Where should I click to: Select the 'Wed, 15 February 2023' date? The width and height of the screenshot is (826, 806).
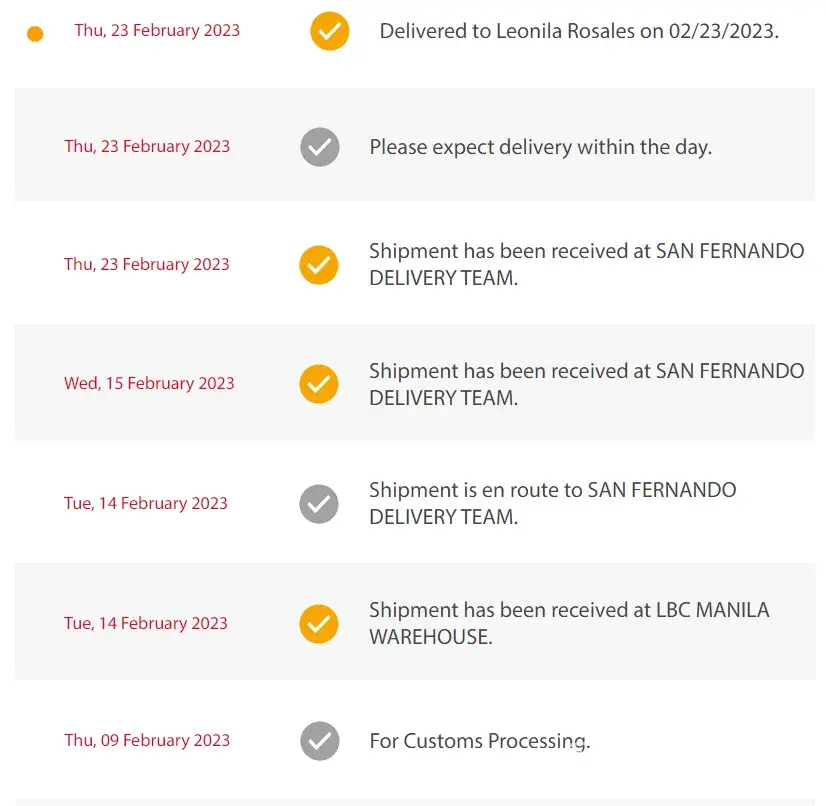coord(149,383)
